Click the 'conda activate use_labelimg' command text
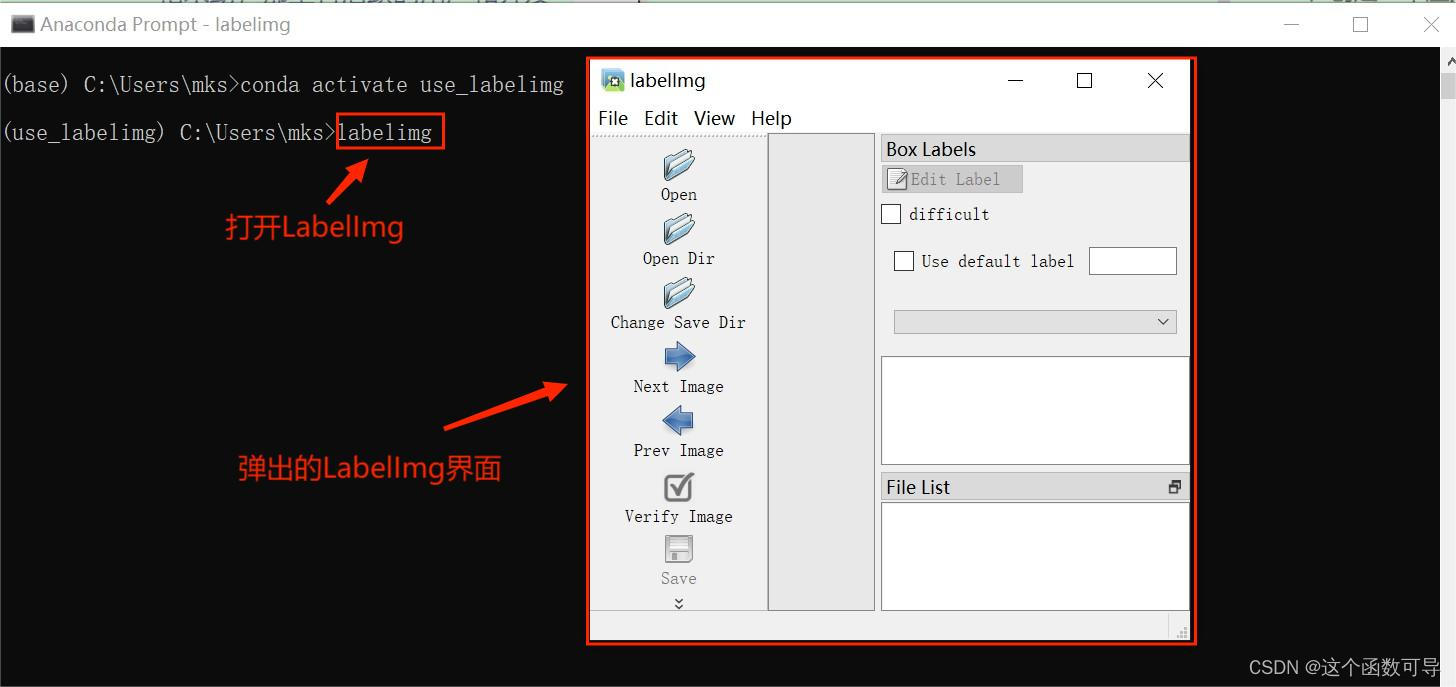This screenshot has height=687, width=1456. click(x=402, y=85)
